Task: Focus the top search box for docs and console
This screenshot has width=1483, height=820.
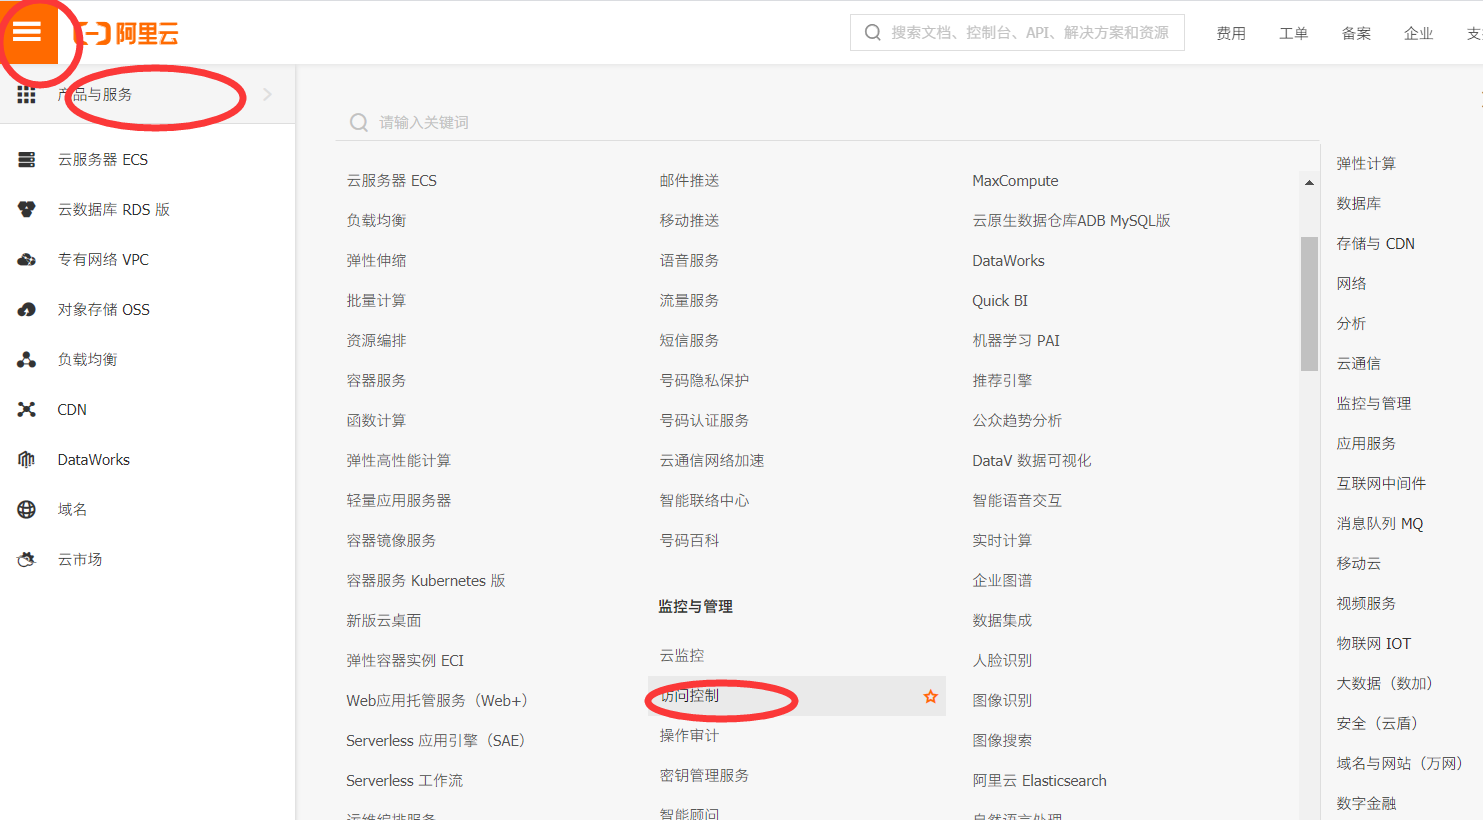Action: tap(1017, 33)
